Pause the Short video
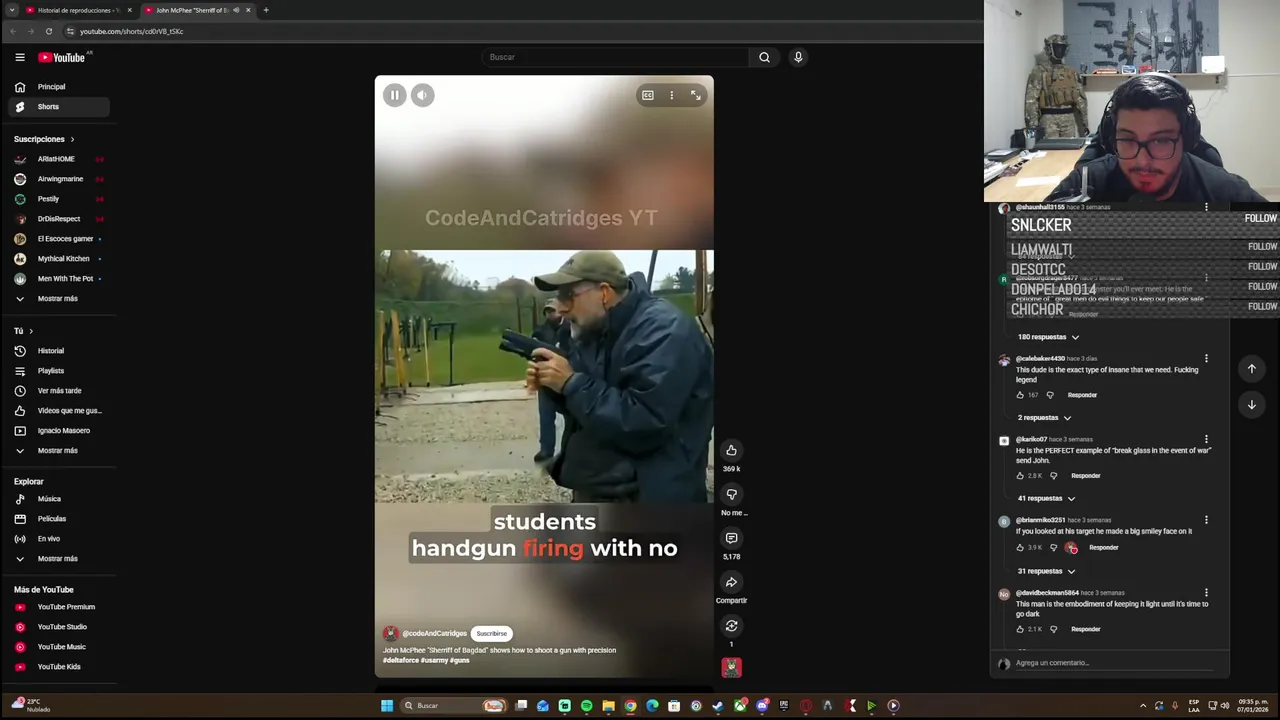This screenshot has height=720, width=1280. tap(394, 95)
